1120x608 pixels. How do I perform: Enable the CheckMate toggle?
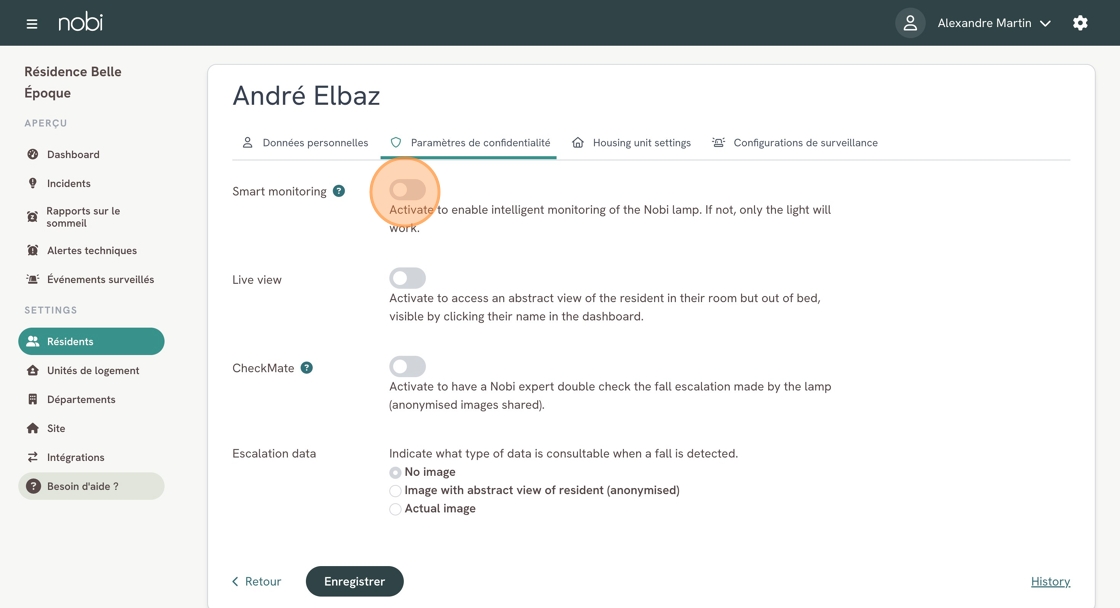pyautogui.click(x=407, y=367)
